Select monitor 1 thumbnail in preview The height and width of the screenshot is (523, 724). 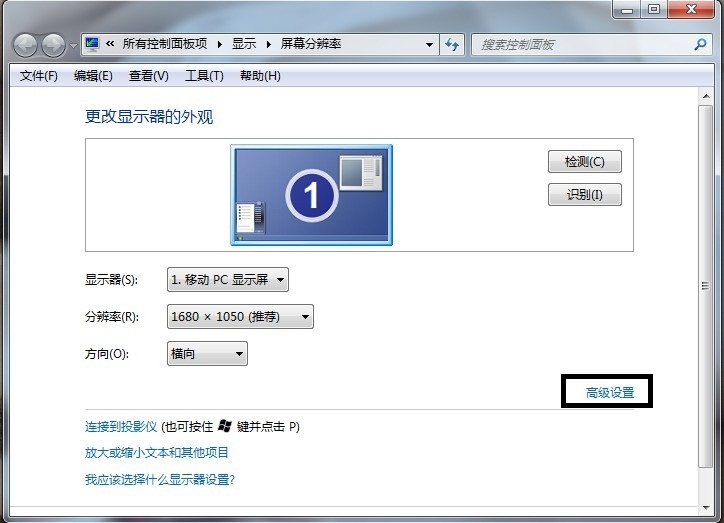coord(312,195)
